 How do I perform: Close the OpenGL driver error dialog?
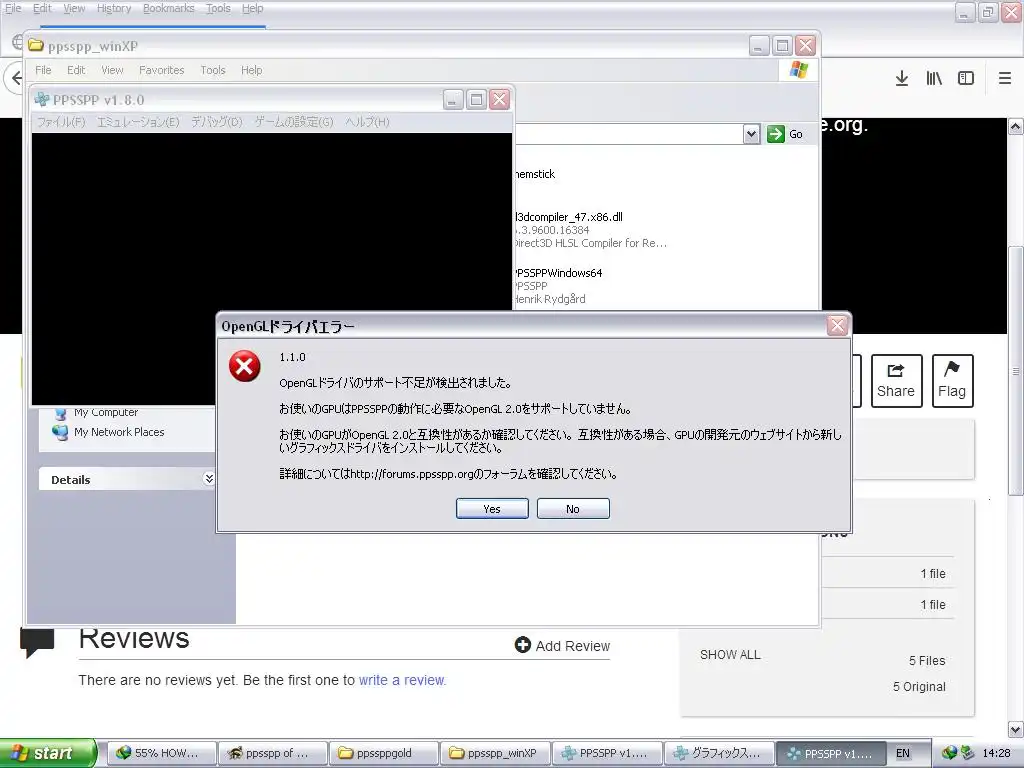pos(837,325)
